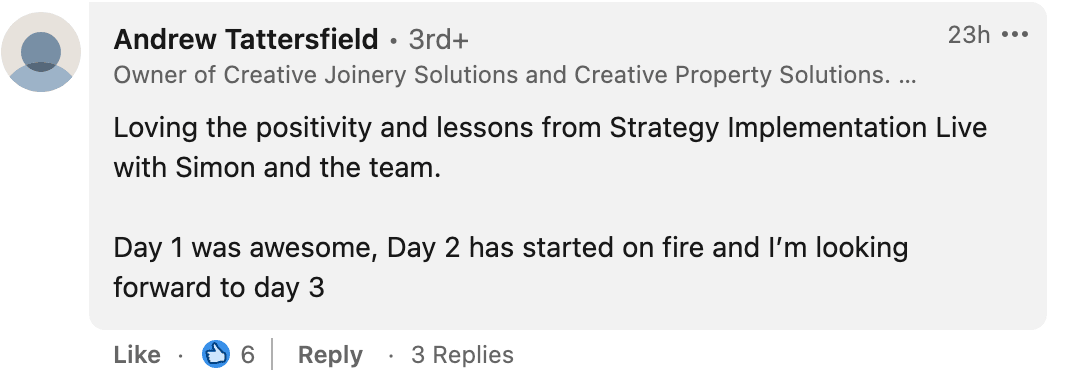Screen dimensions: 1068x388
Task: Expand the truncated headline ellipsis
Action: coord(907,76)
